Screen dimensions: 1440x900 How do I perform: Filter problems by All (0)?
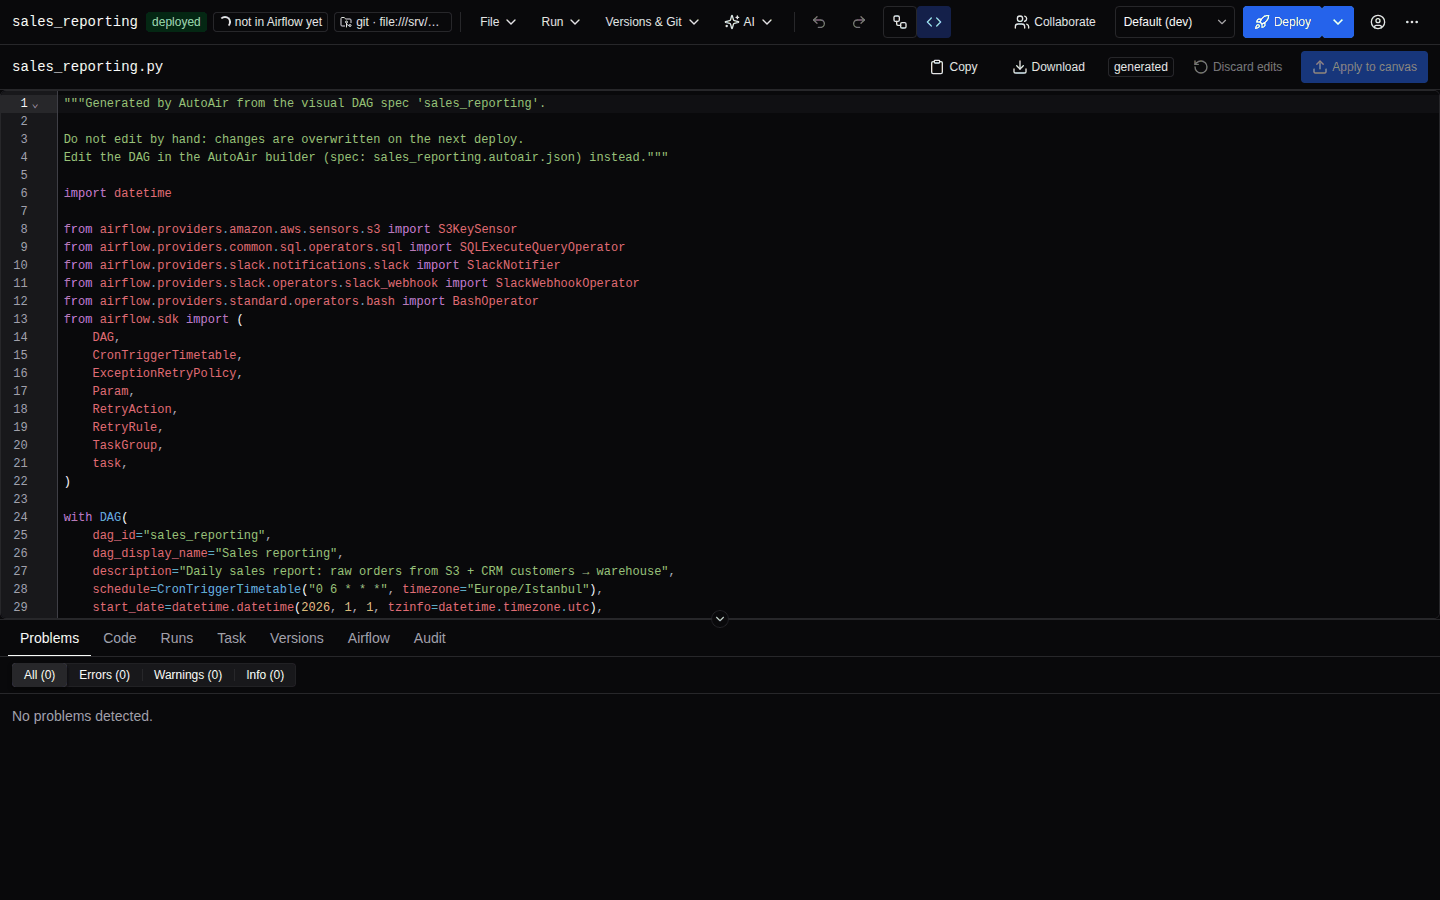coord(40,675)
